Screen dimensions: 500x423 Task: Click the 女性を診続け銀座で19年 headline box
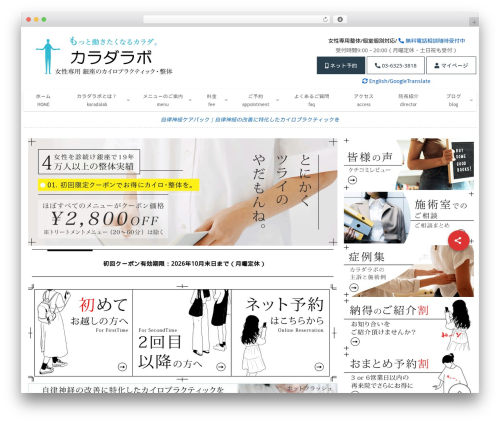tap(89, 162)
